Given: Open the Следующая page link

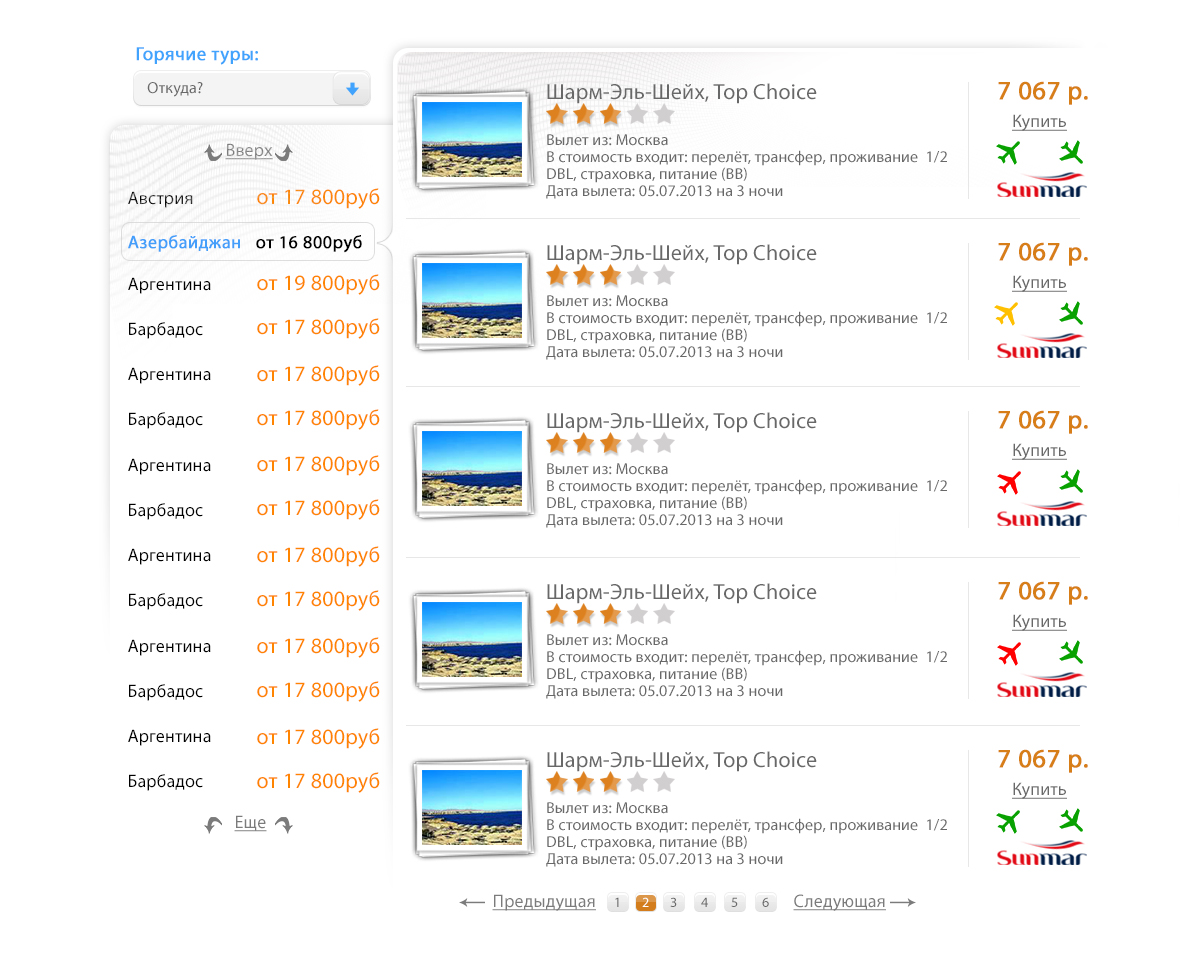Looking at the screenshot, I should [x=839, y=902].
